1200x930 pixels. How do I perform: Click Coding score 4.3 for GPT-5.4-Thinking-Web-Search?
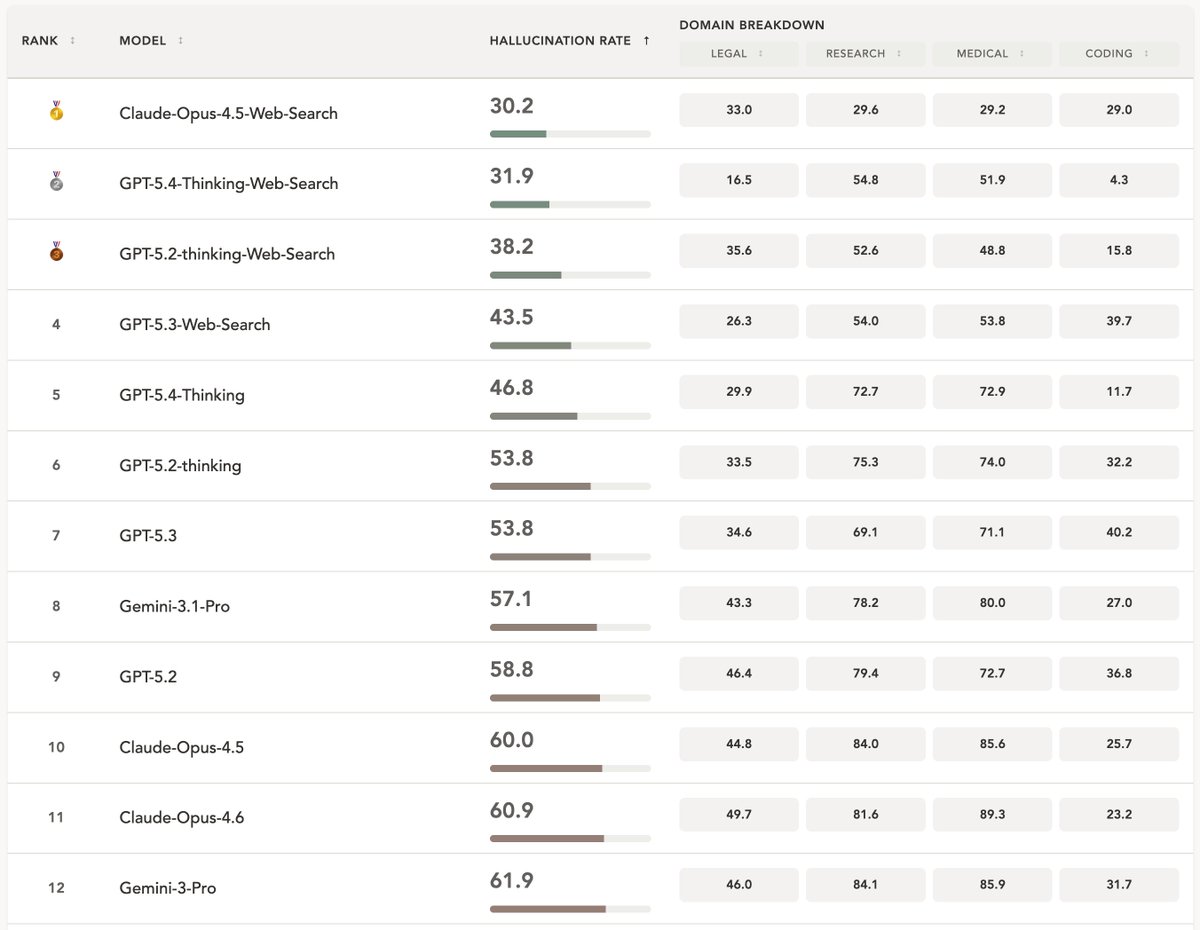pyautogui.click(x=1119, y=180)
